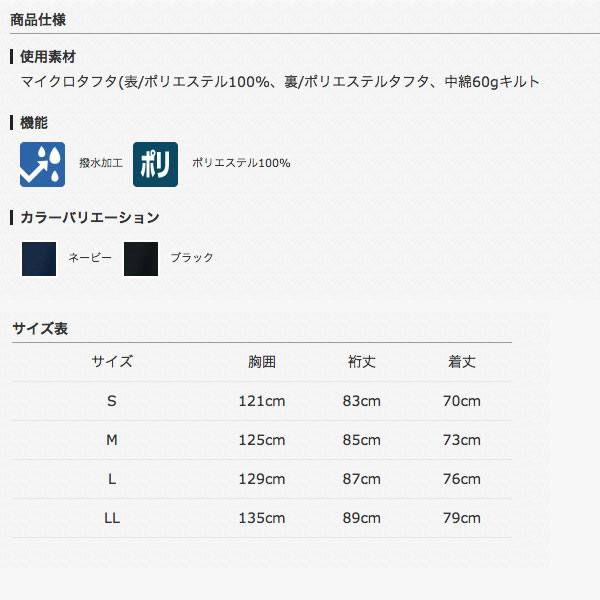Click the 70cm length value

click(462, 401)
